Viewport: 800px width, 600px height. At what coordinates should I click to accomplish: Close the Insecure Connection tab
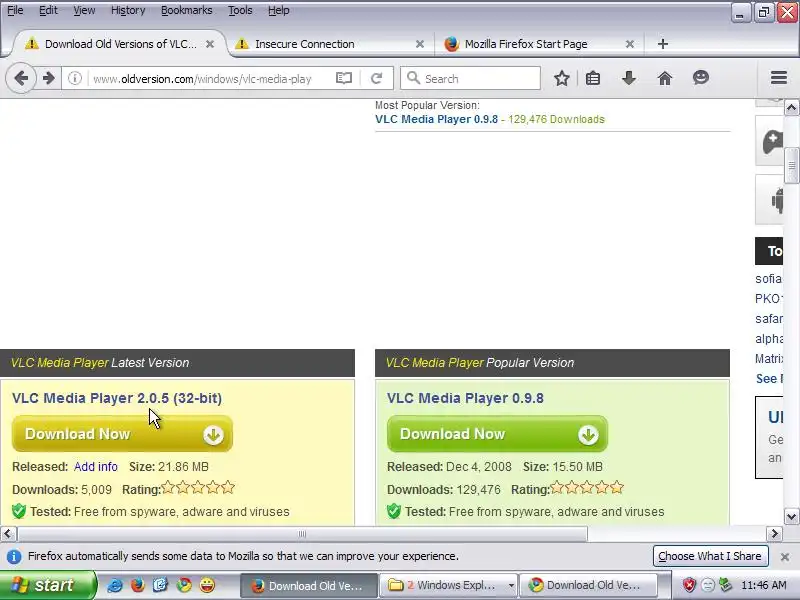click(420, 44)
